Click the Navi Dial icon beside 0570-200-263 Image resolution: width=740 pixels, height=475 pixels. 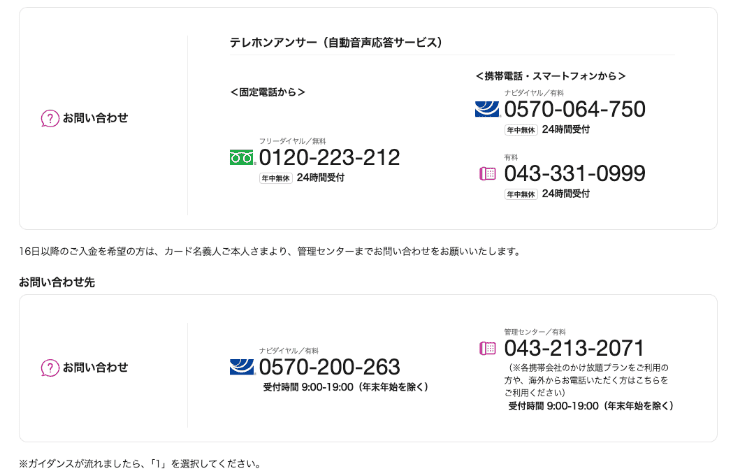242,366
